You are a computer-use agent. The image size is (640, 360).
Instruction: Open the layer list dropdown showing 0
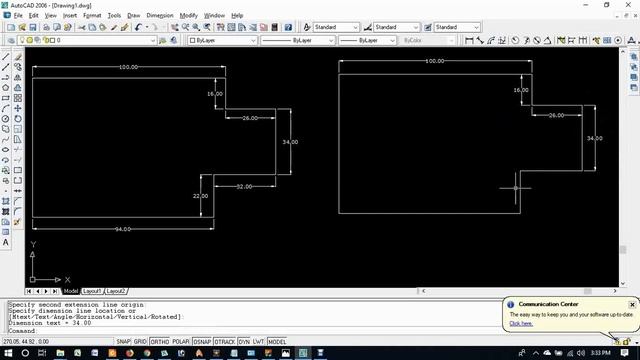pyautogui.click(x=88, y=40)
